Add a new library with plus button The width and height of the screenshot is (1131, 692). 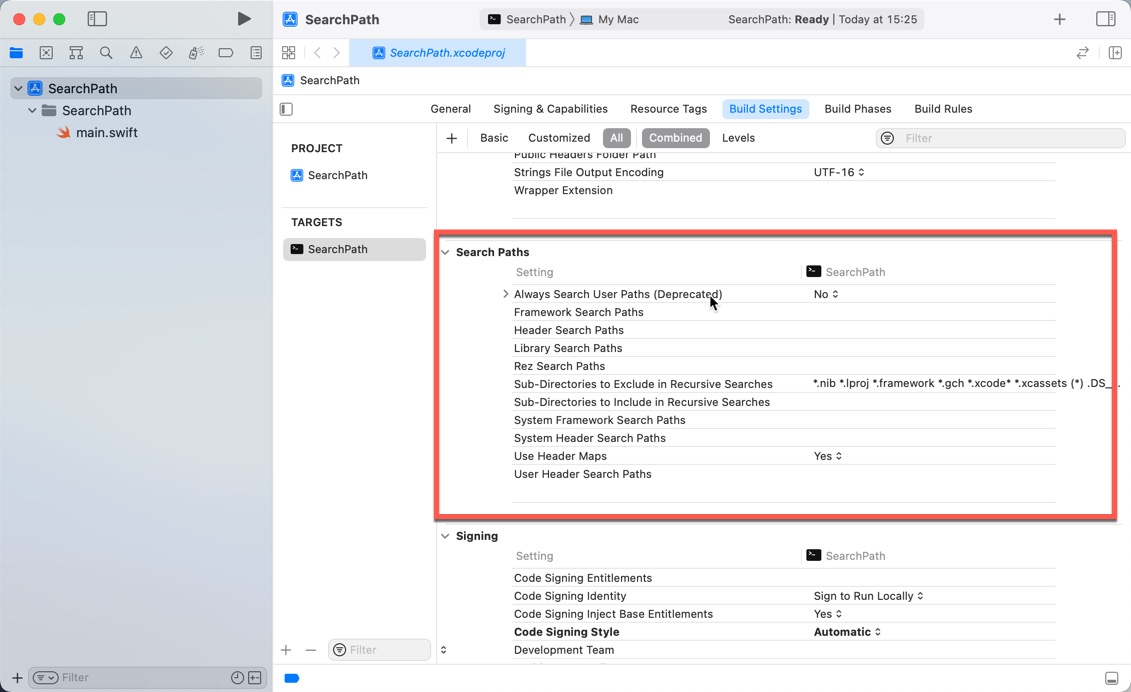tap(1060, 19)
